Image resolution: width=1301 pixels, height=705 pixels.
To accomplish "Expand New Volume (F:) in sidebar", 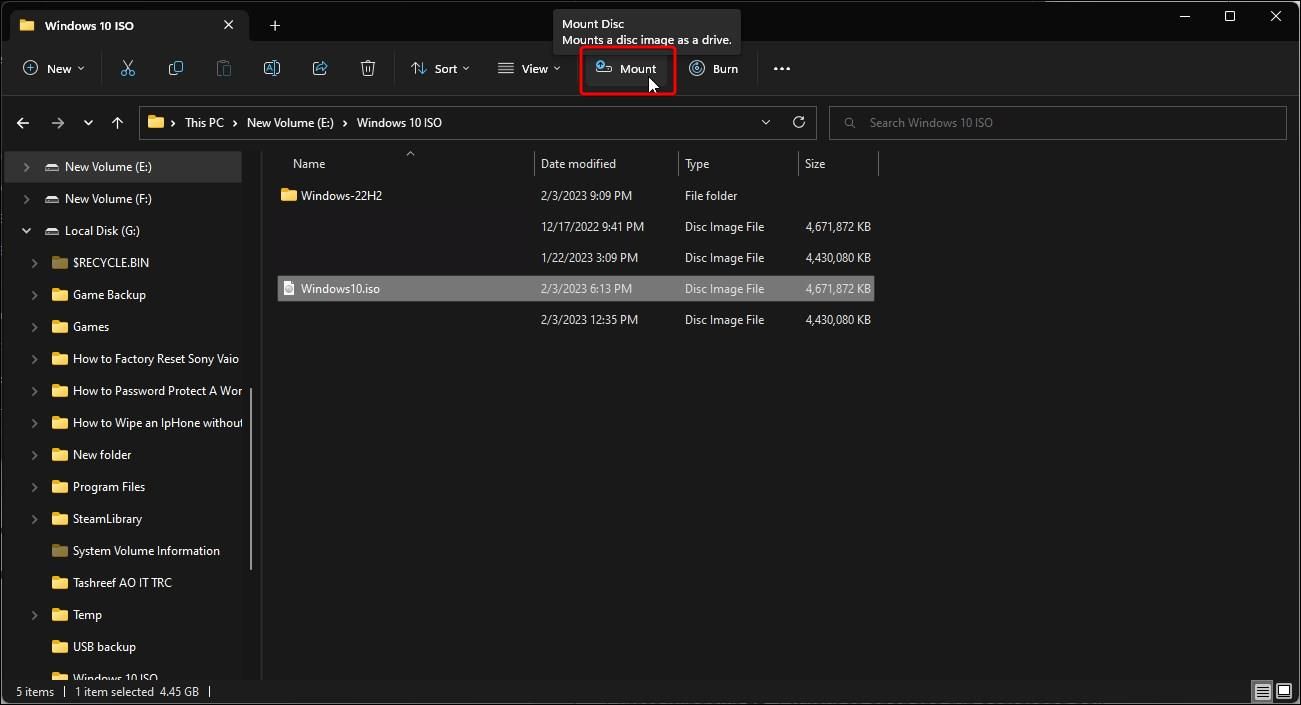I will [26, 199].
